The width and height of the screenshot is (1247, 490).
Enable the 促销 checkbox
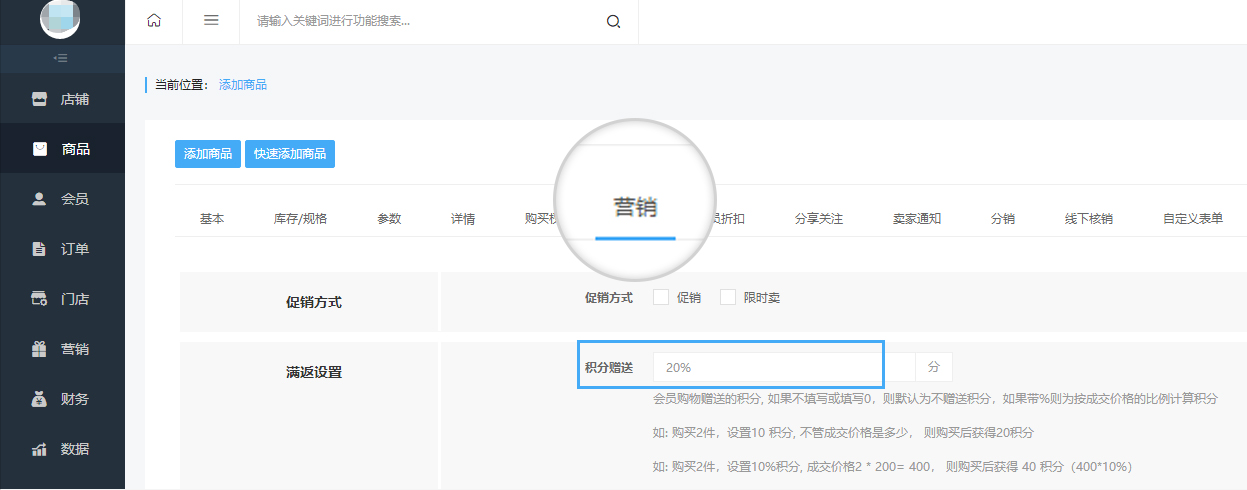pos(661,297)
